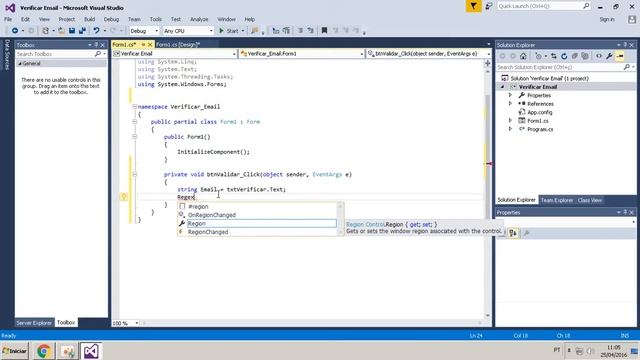640x360 pixels.
Task: Click the Start debugging button
Action: (x=229, y=31)
